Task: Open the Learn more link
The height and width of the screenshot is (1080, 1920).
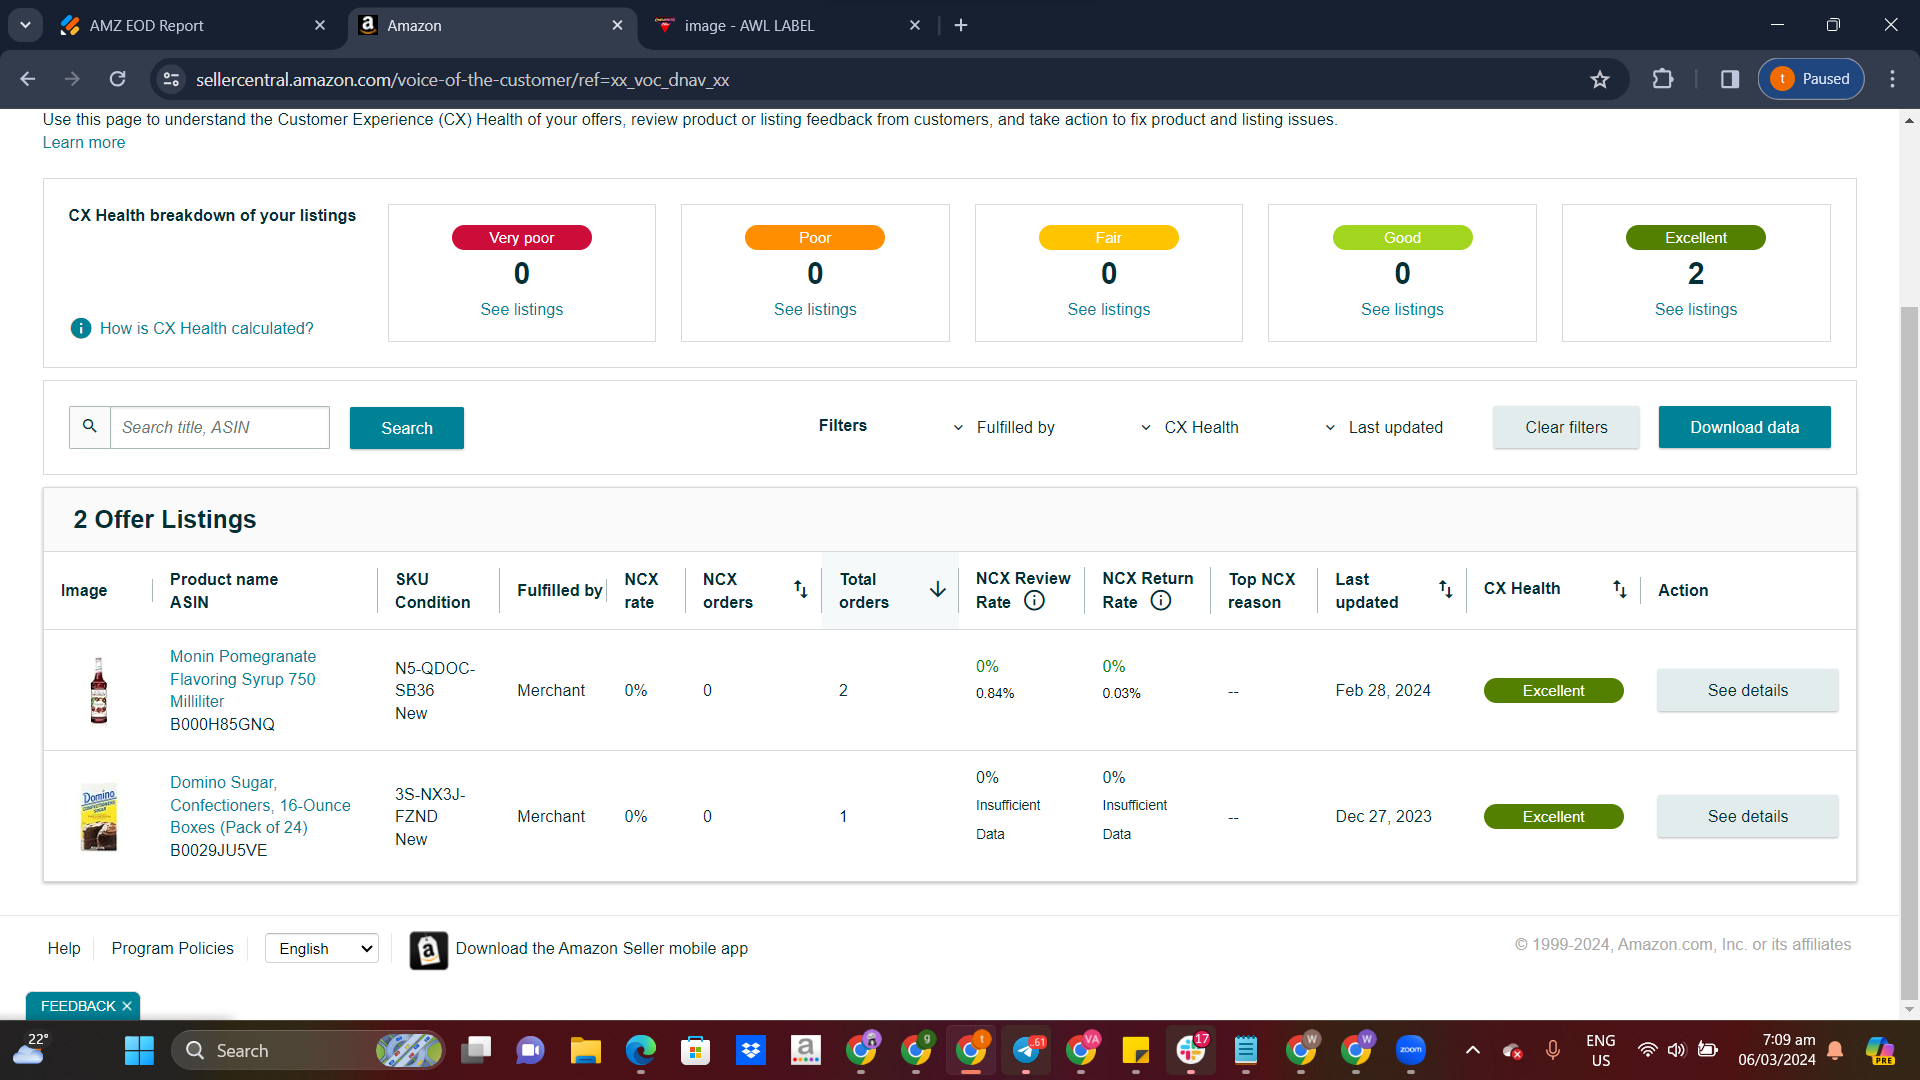Action: (84, 142)
